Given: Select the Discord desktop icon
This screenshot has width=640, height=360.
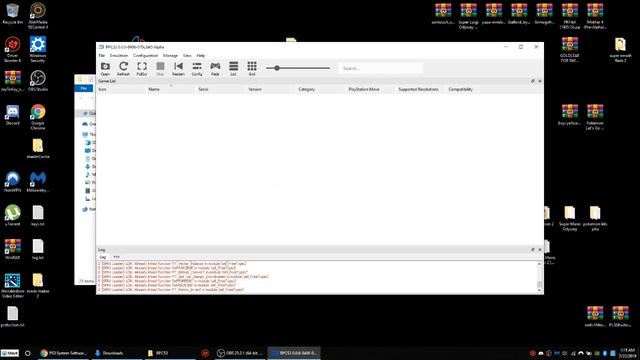Looking at the screenshot, I should [12, 115].
